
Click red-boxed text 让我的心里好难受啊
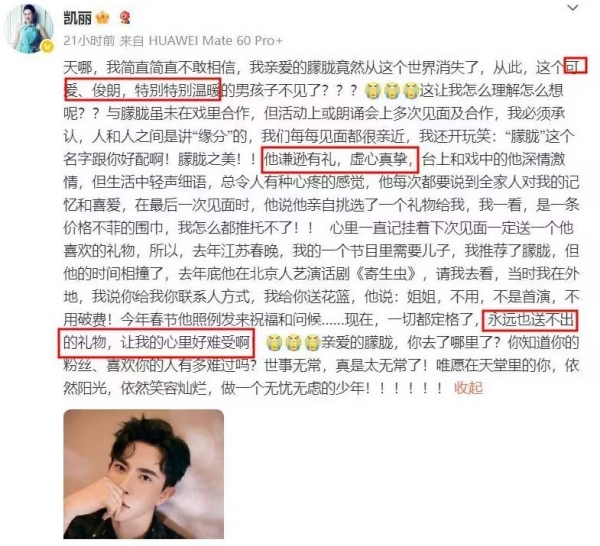pyautogui.click(x=185, y=342)
